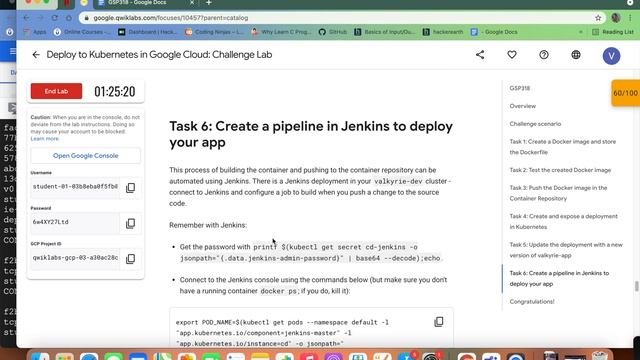Follow the Learn more link
Image resolution: width=640 pixels, height=360 pixels.
click(x=45, y=139)
